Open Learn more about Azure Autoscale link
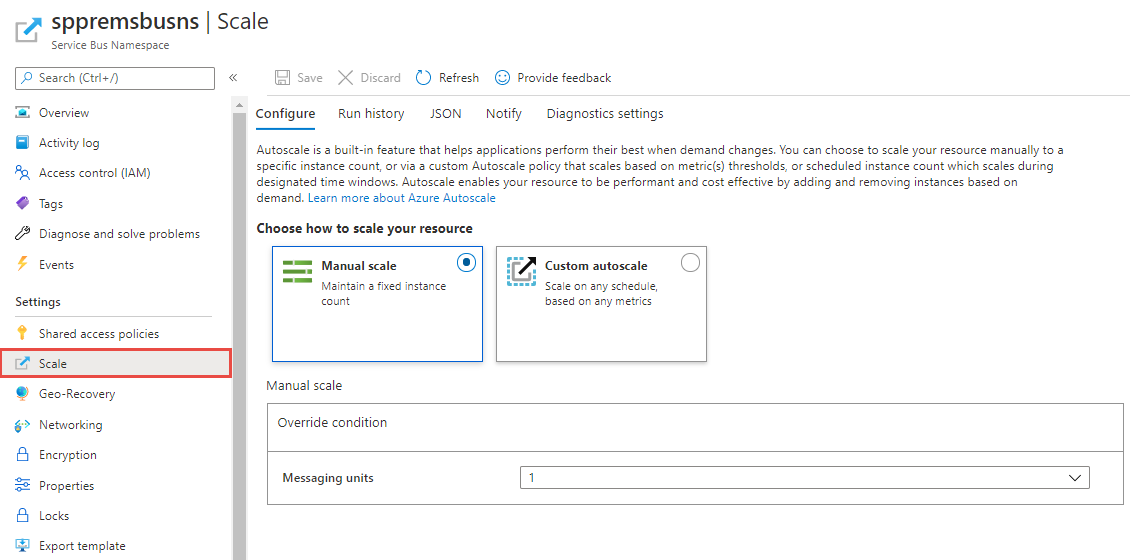The image size is (1130, 560). point(401,198)
